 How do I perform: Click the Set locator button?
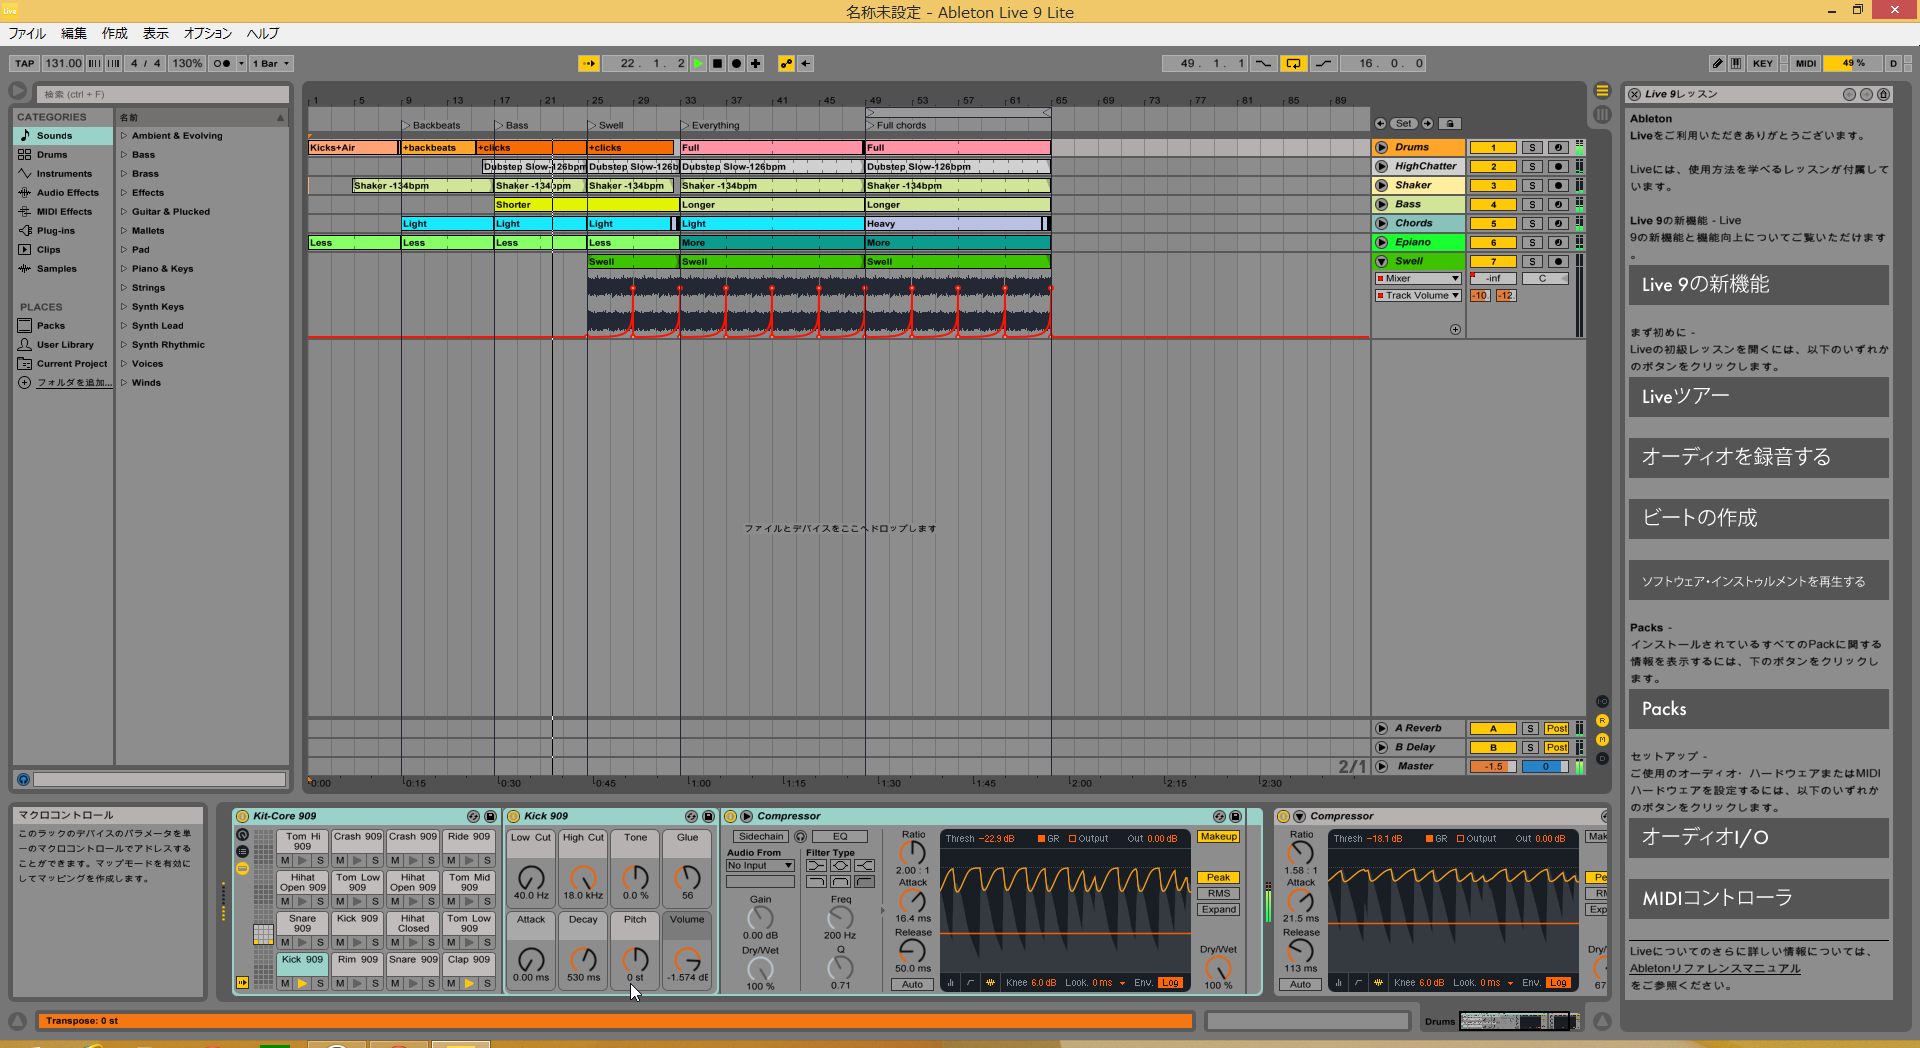[1404, 124]
